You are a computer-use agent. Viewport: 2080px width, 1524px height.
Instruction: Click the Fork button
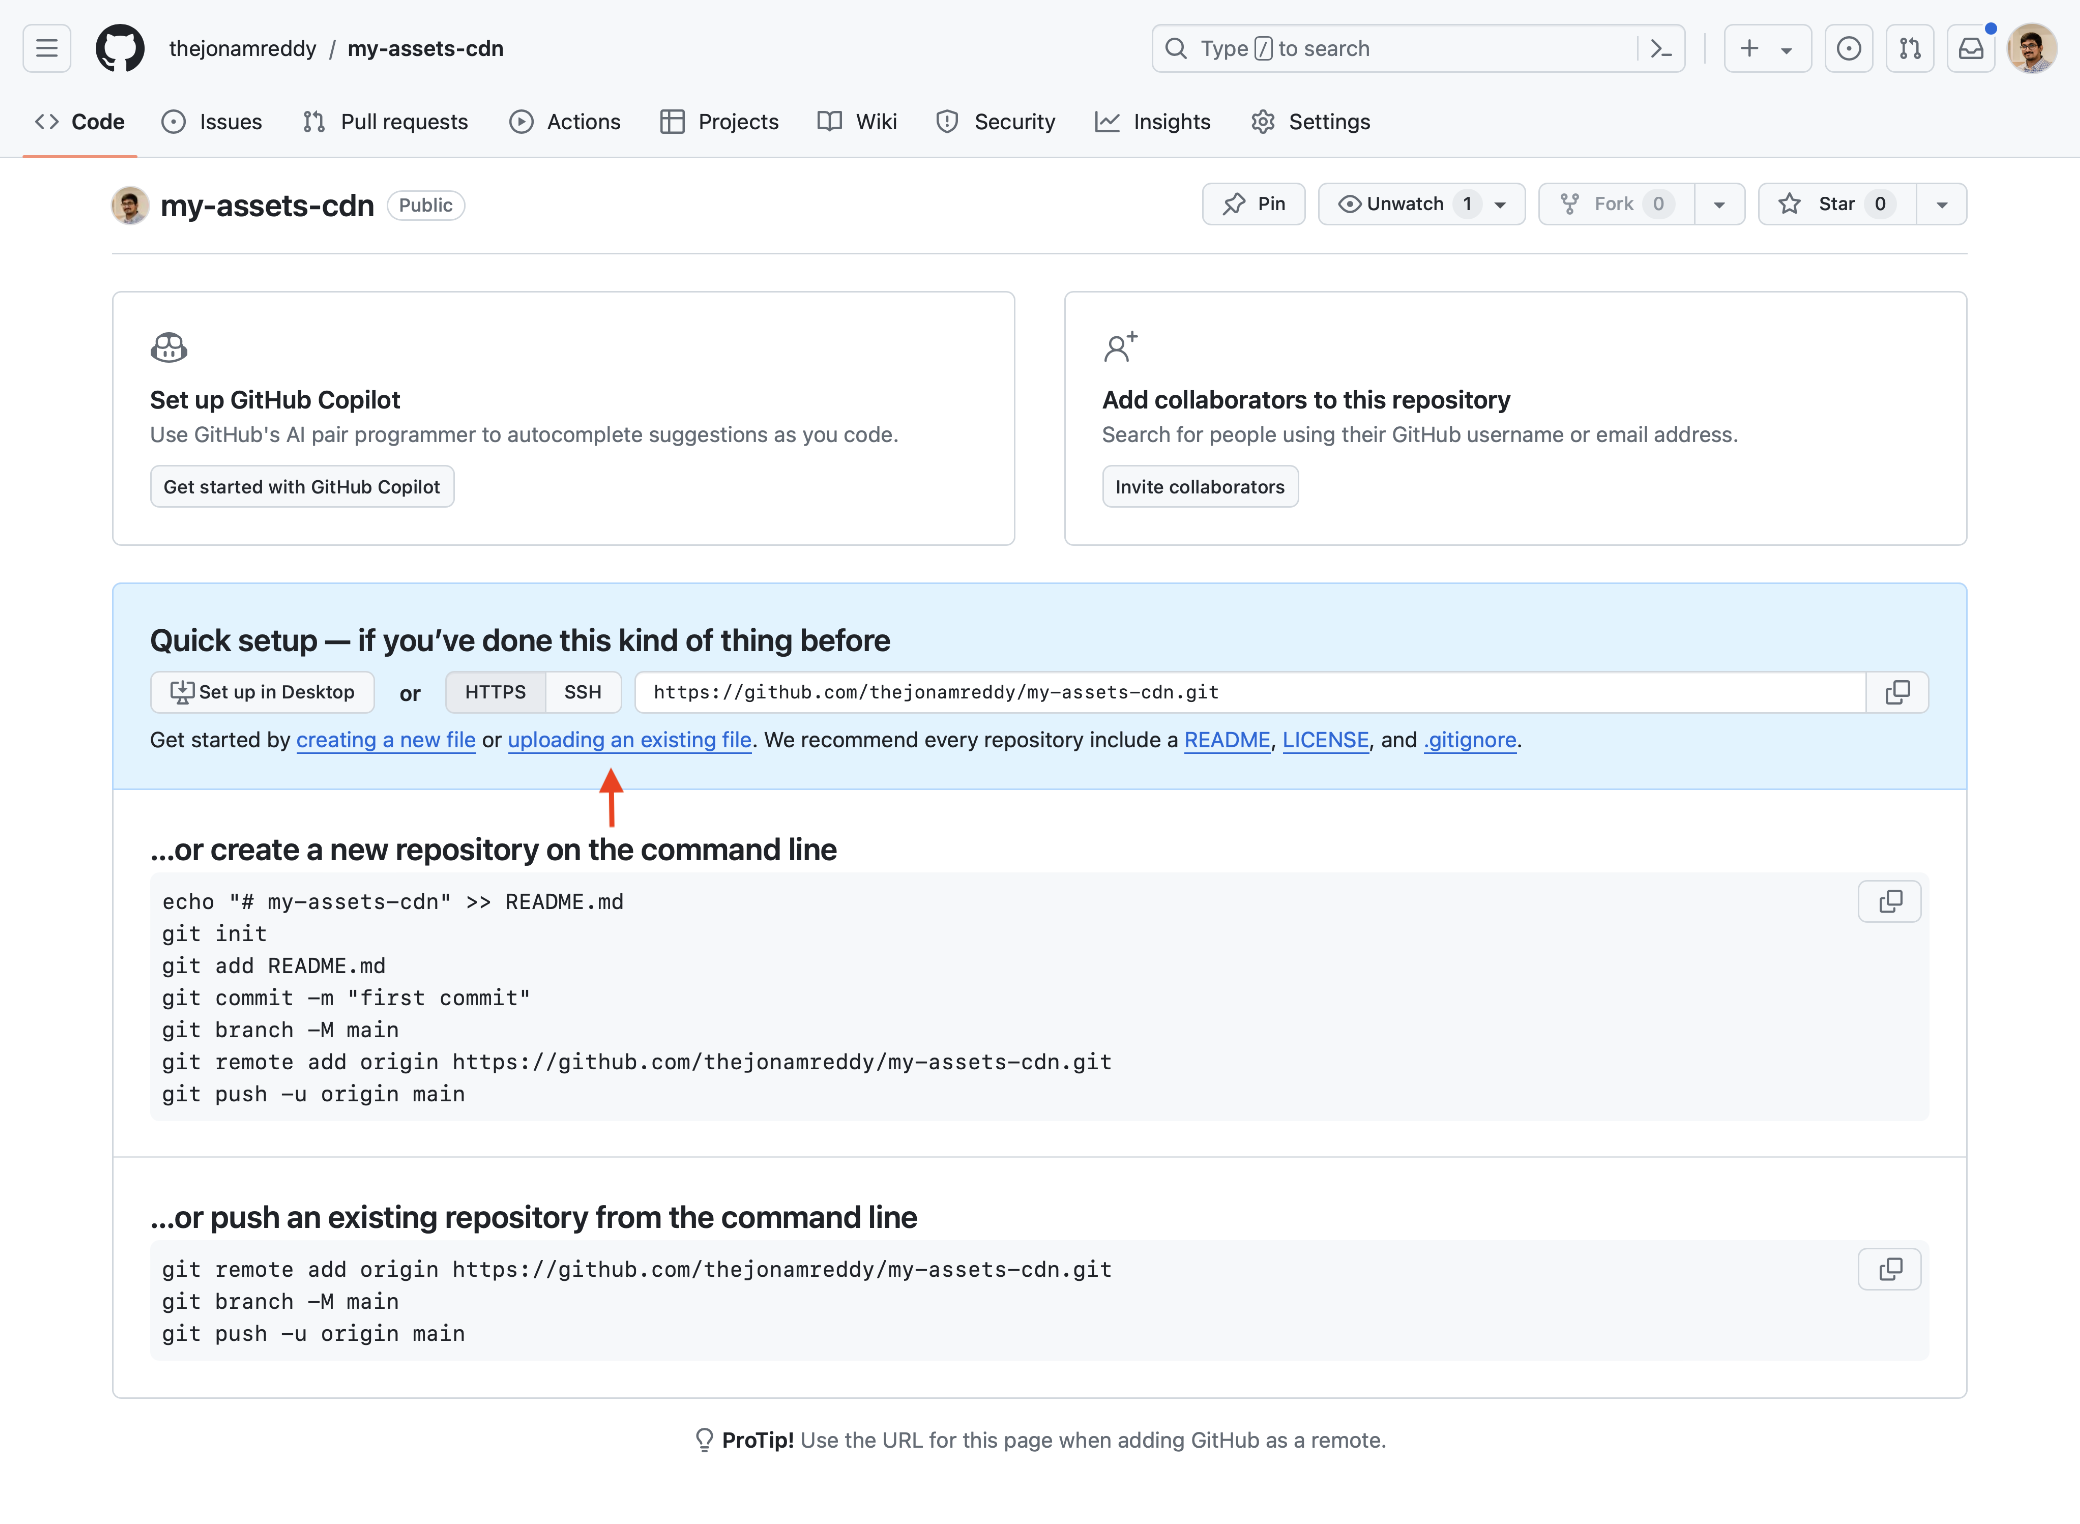(x=1616, y=204)
